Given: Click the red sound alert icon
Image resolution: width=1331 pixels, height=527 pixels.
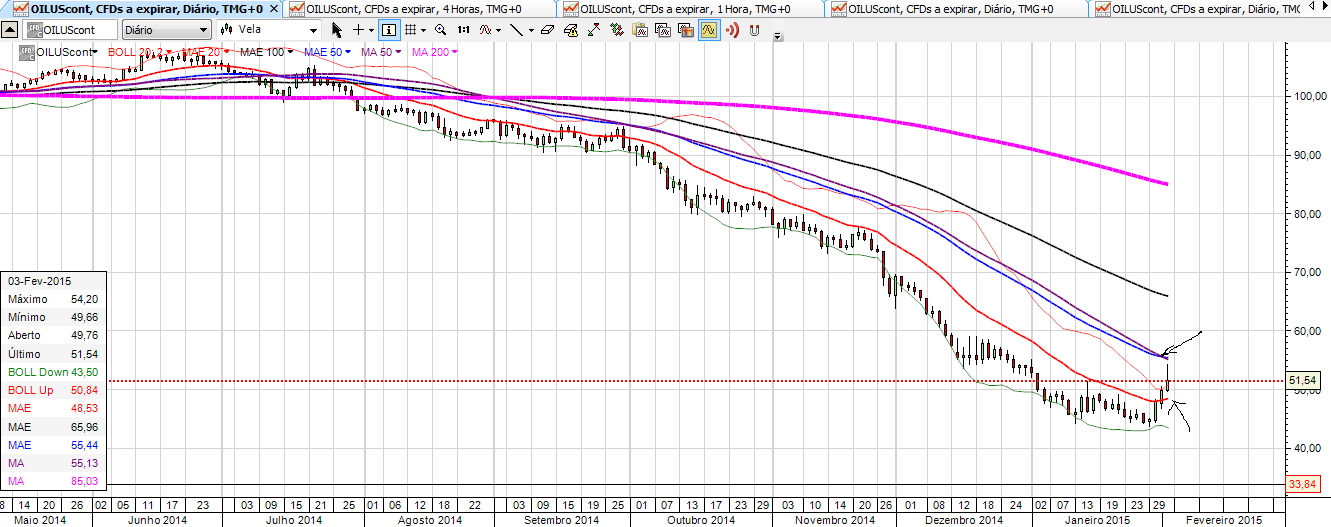Looking at the screenshot, I should pos(731,30).
